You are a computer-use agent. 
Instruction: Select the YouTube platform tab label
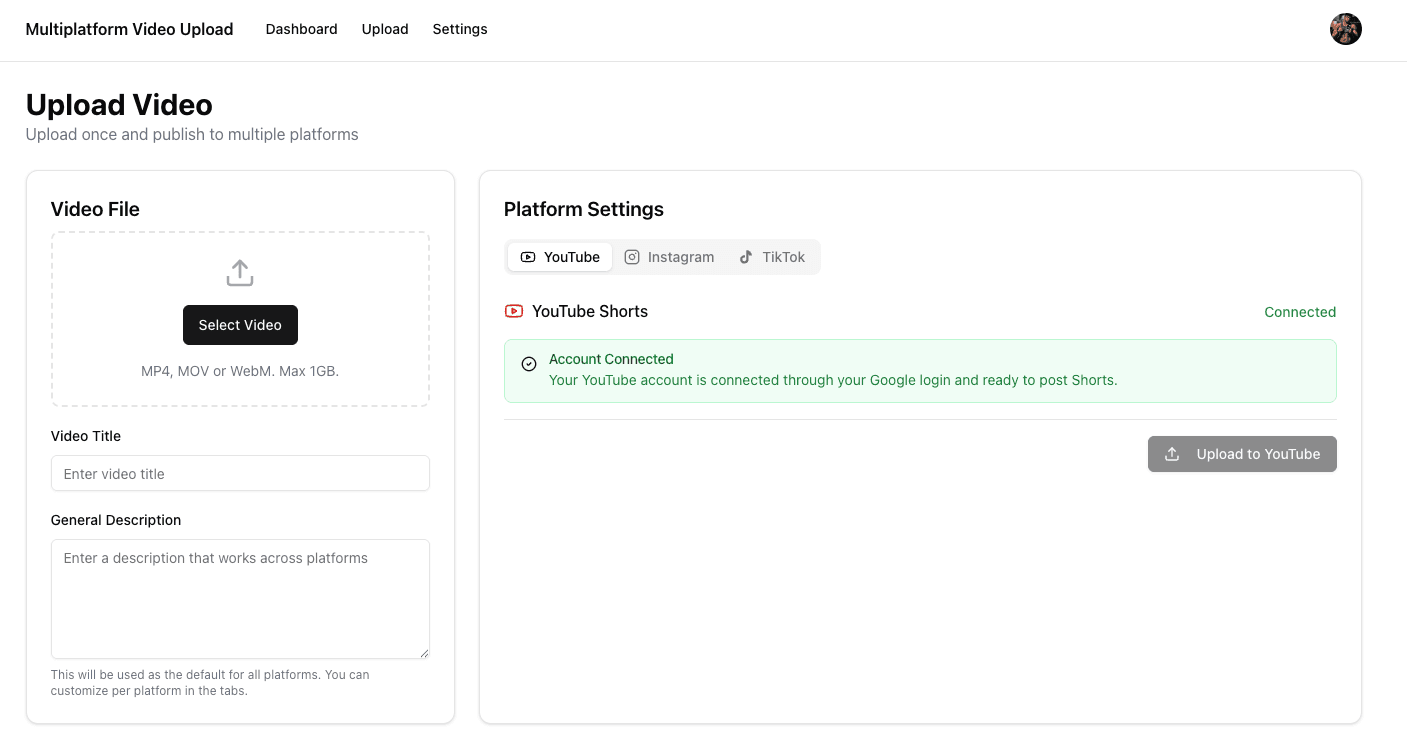tap(572, 257)
